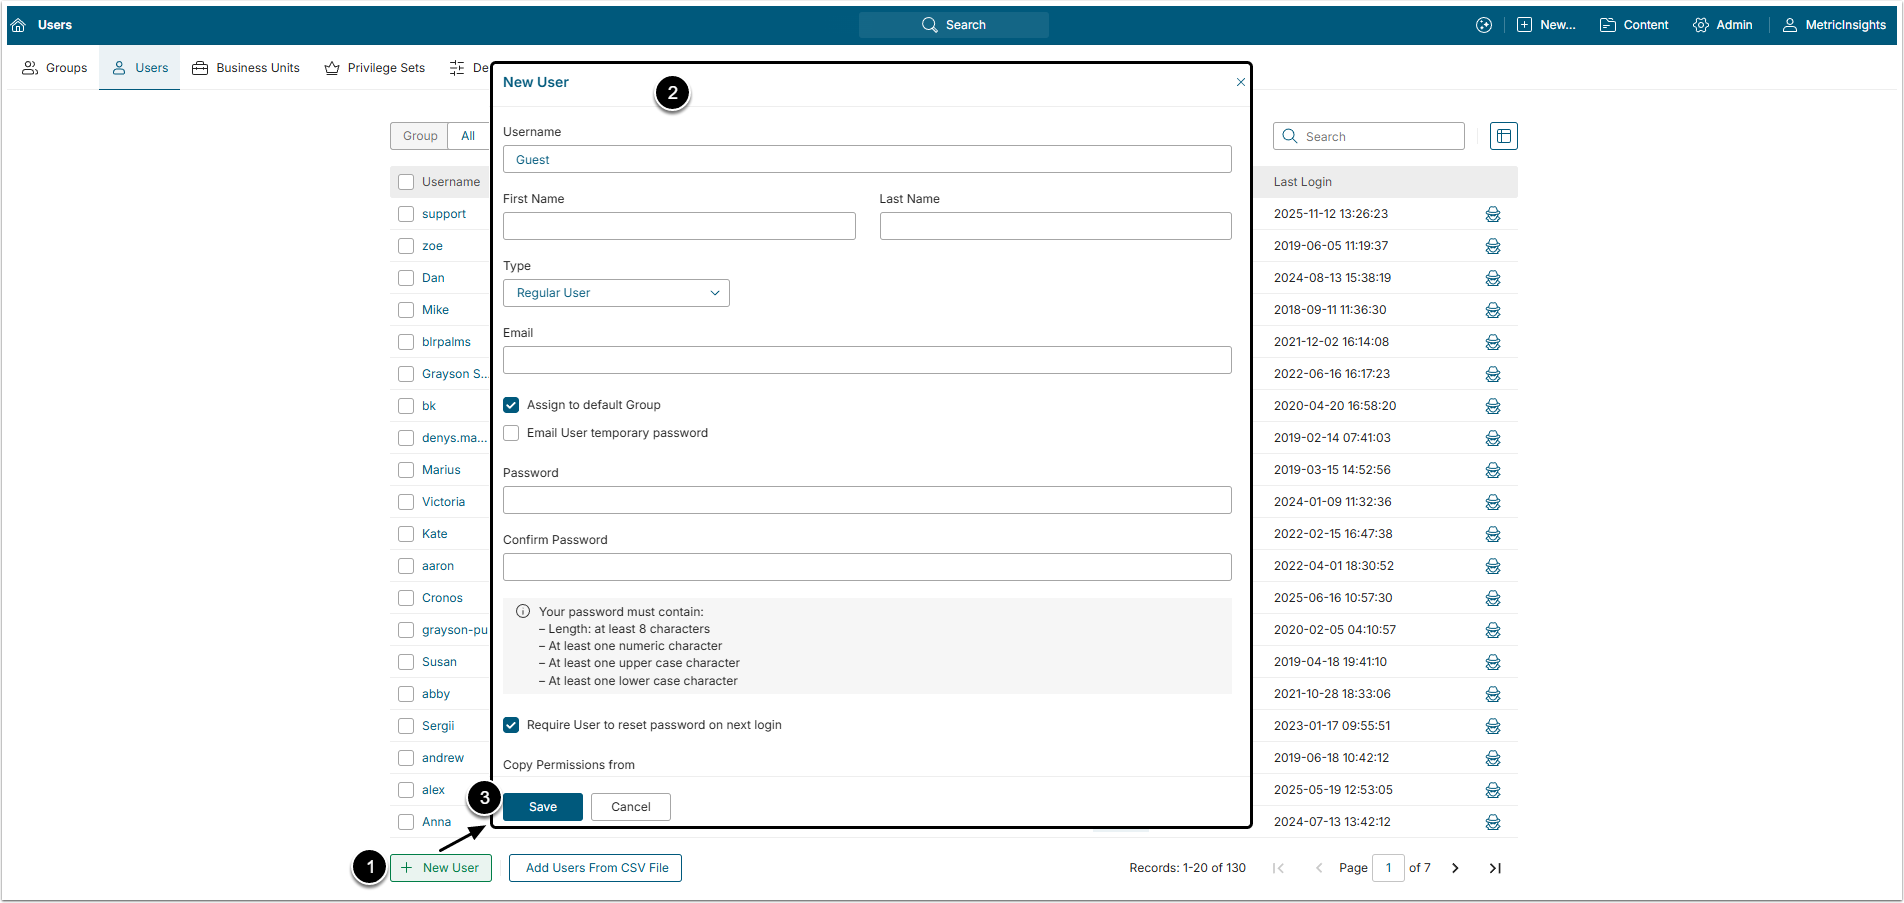
Task: Enable Email User temporary password
Action: tap(511, 433)
